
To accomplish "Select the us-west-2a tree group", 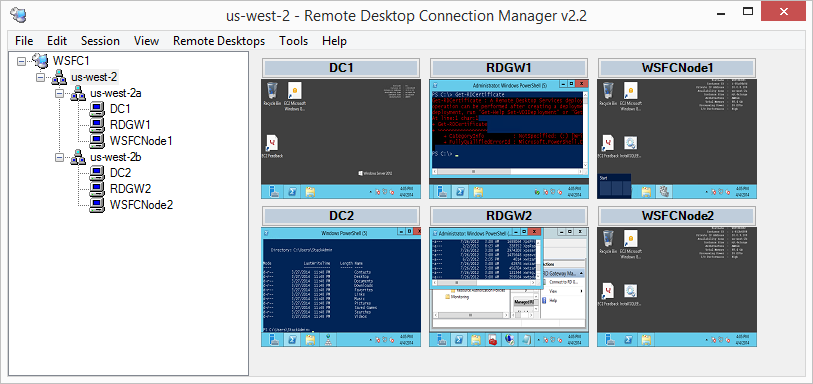I will (x=116, y=93).
